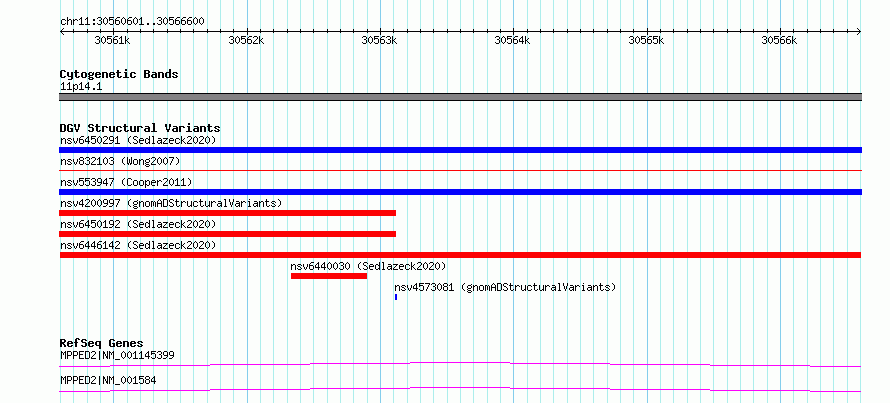890x403 pixels.
Task: Click the nsv6446142 red variant bar
Action: click(x=460, y=255)
